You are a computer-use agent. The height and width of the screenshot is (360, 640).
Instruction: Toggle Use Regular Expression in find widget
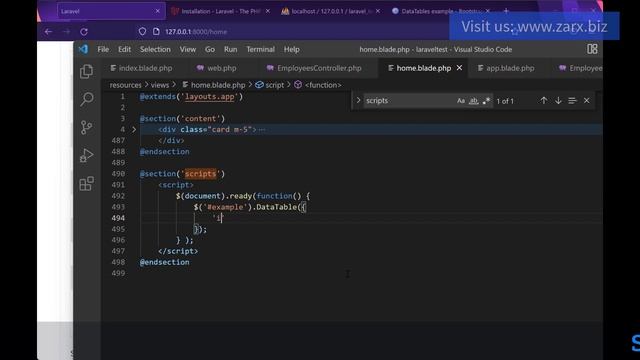tap(486, 101)
